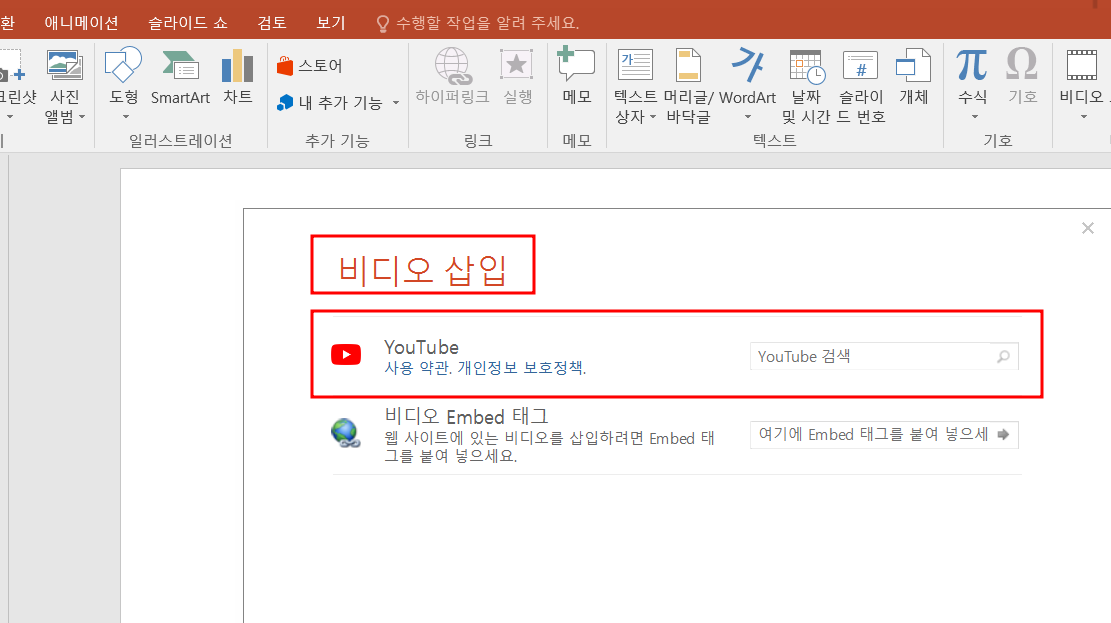Open the Animations (애니메이션) tab
Screen dimensions: 1111x623
point(81,23)
